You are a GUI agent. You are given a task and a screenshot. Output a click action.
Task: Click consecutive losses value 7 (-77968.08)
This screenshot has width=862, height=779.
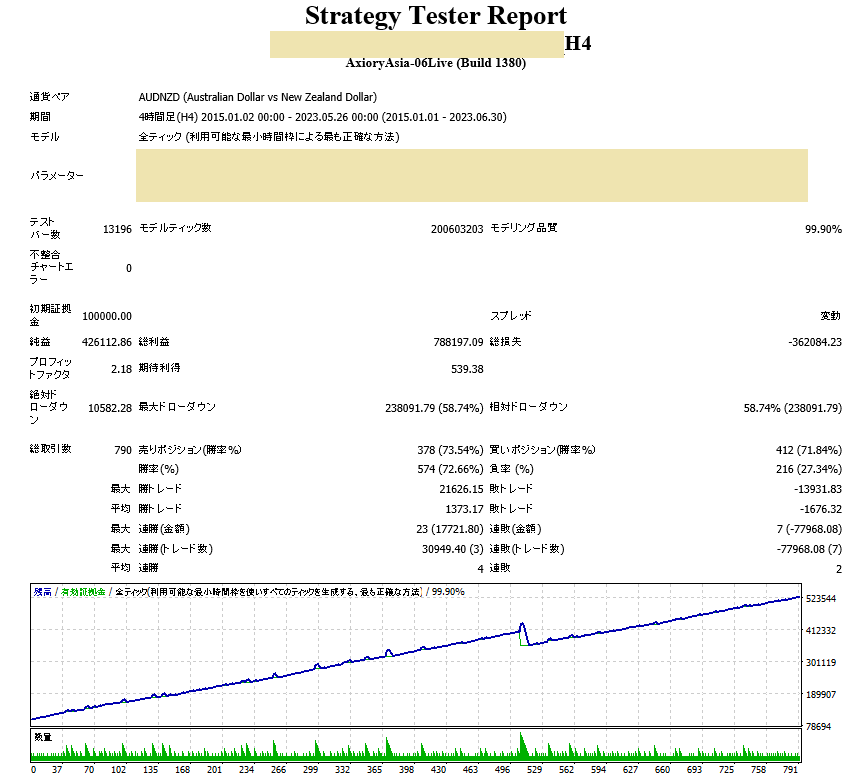coord(809,529)
